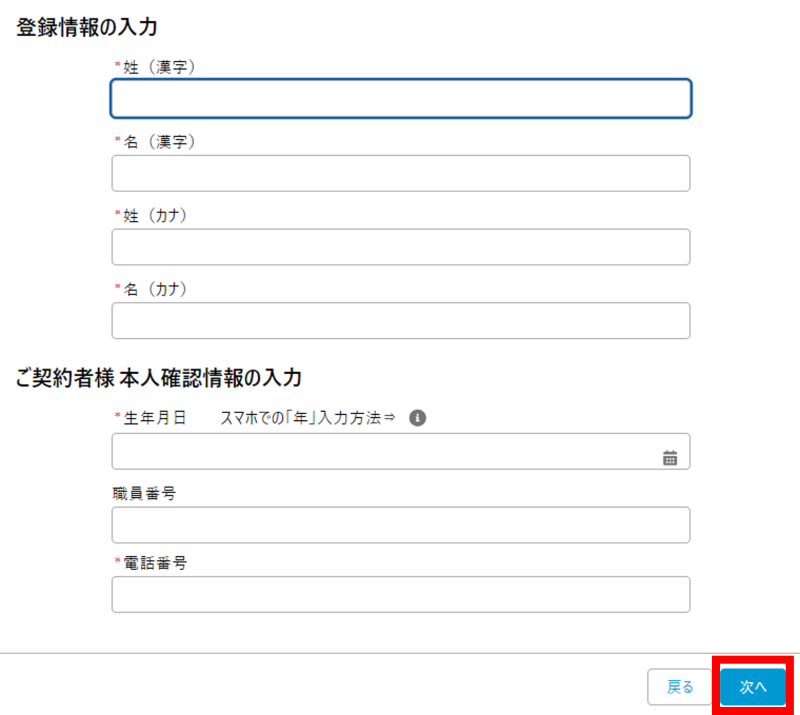Focus the 職員番号 input field
Screen dimensions: 800x715
point(400,525)
